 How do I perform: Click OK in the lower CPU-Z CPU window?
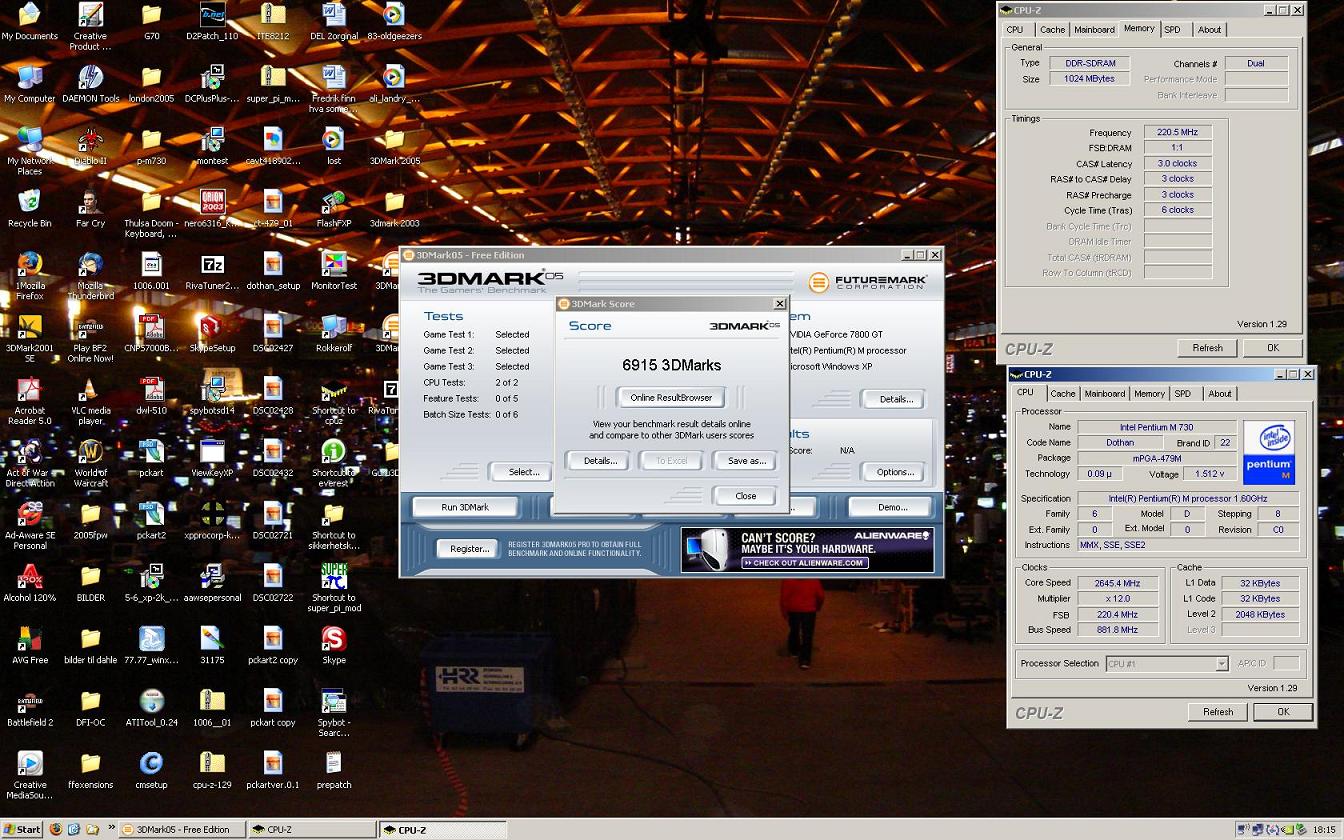click(1282, 712)
